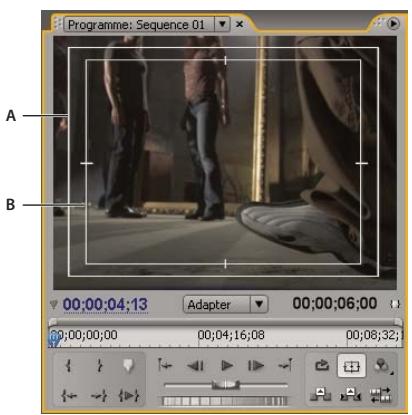Open the Trim monitor
The image size is (412, 415).
click(x=381, y=395)
